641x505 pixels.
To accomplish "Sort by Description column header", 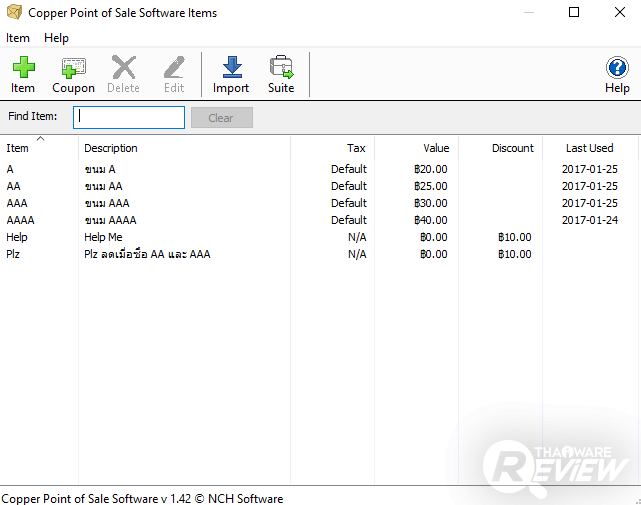I will coord(184,148).
